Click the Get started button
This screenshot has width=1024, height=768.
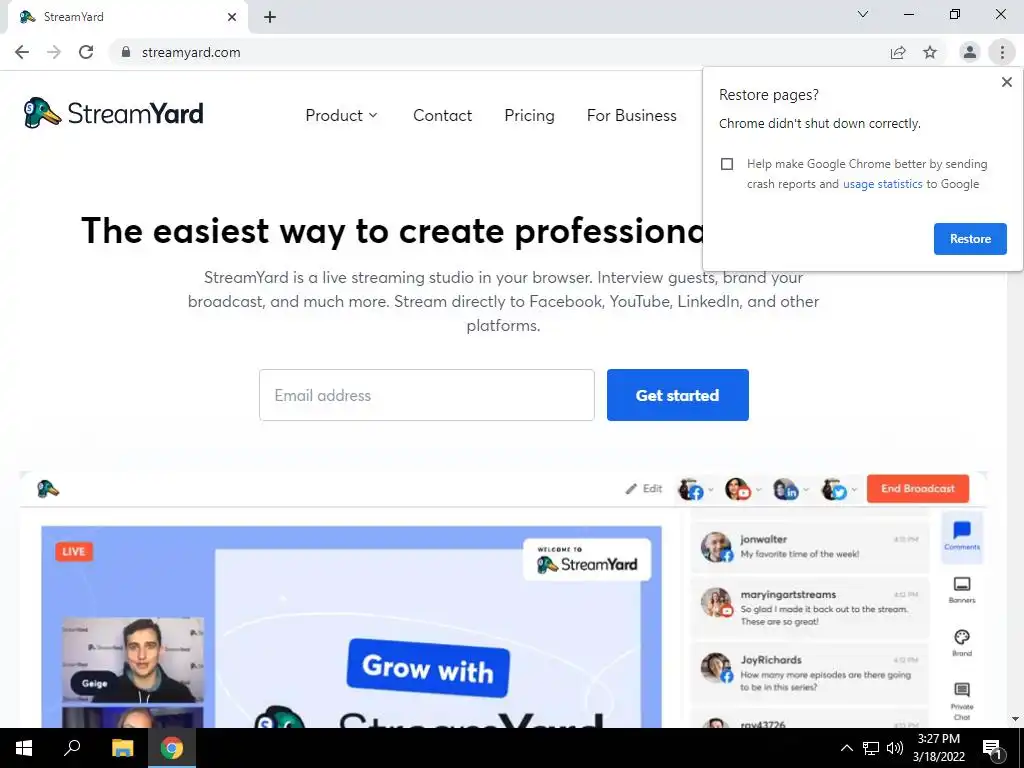point(677,395)
